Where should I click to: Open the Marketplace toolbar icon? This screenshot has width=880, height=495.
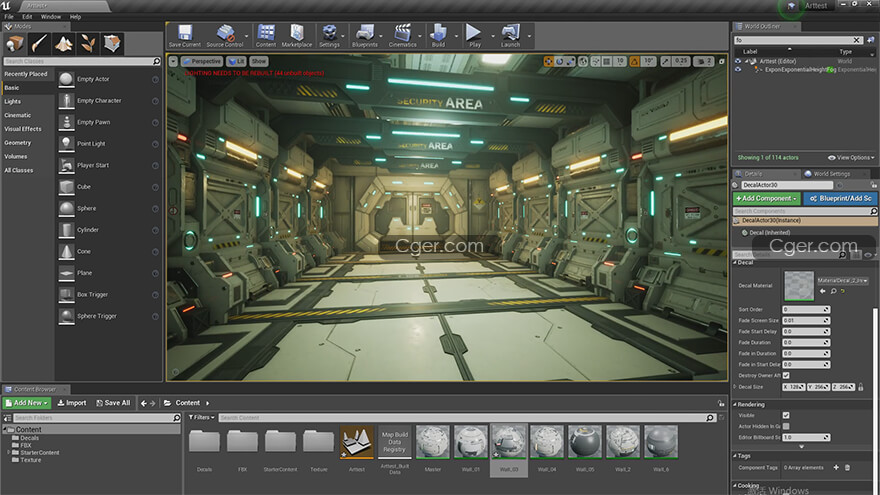point(297,35)
